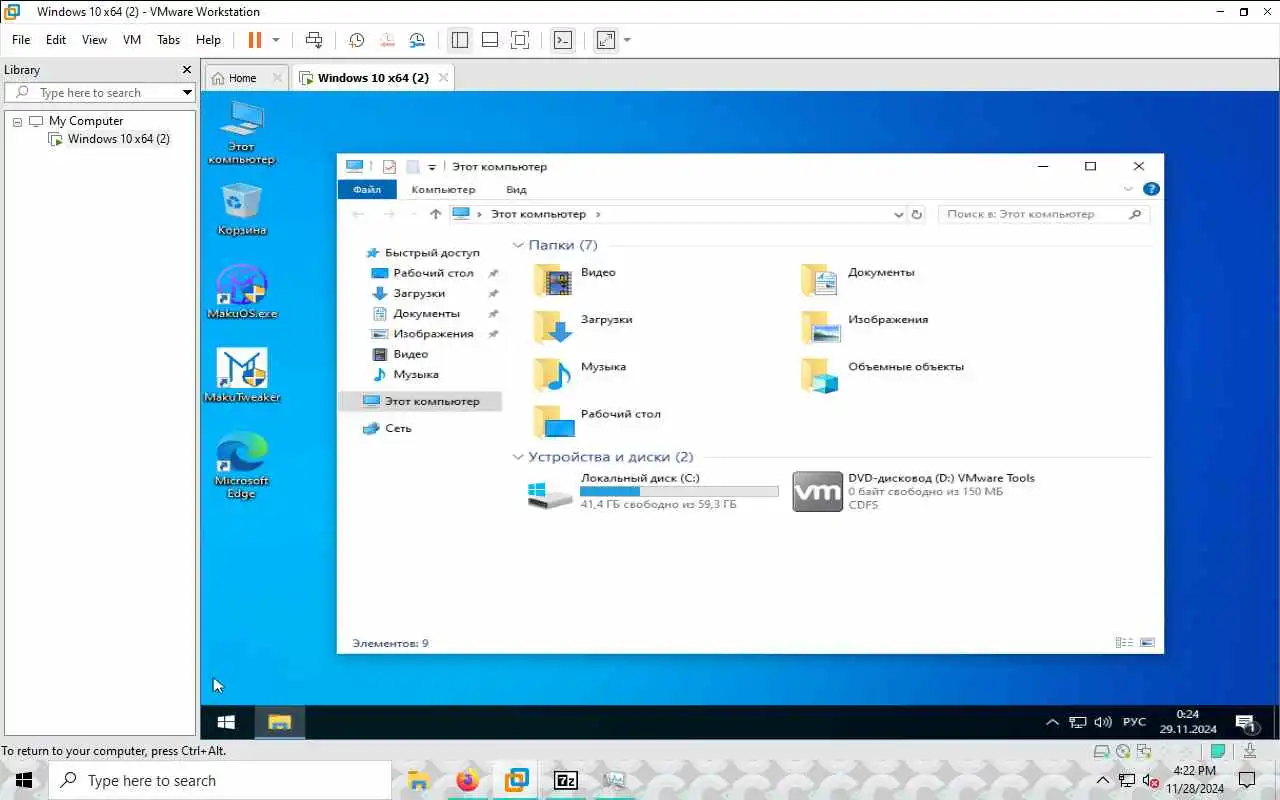Select the Корзина recycle bin desktop icon

(x=241, y=209)
